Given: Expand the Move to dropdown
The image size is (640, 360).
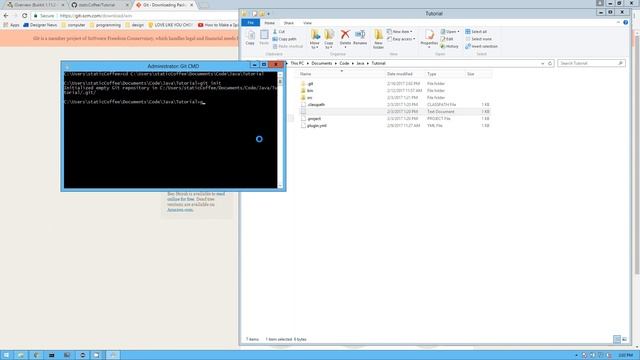Looking at the screenshot, I should click(315, 46).
